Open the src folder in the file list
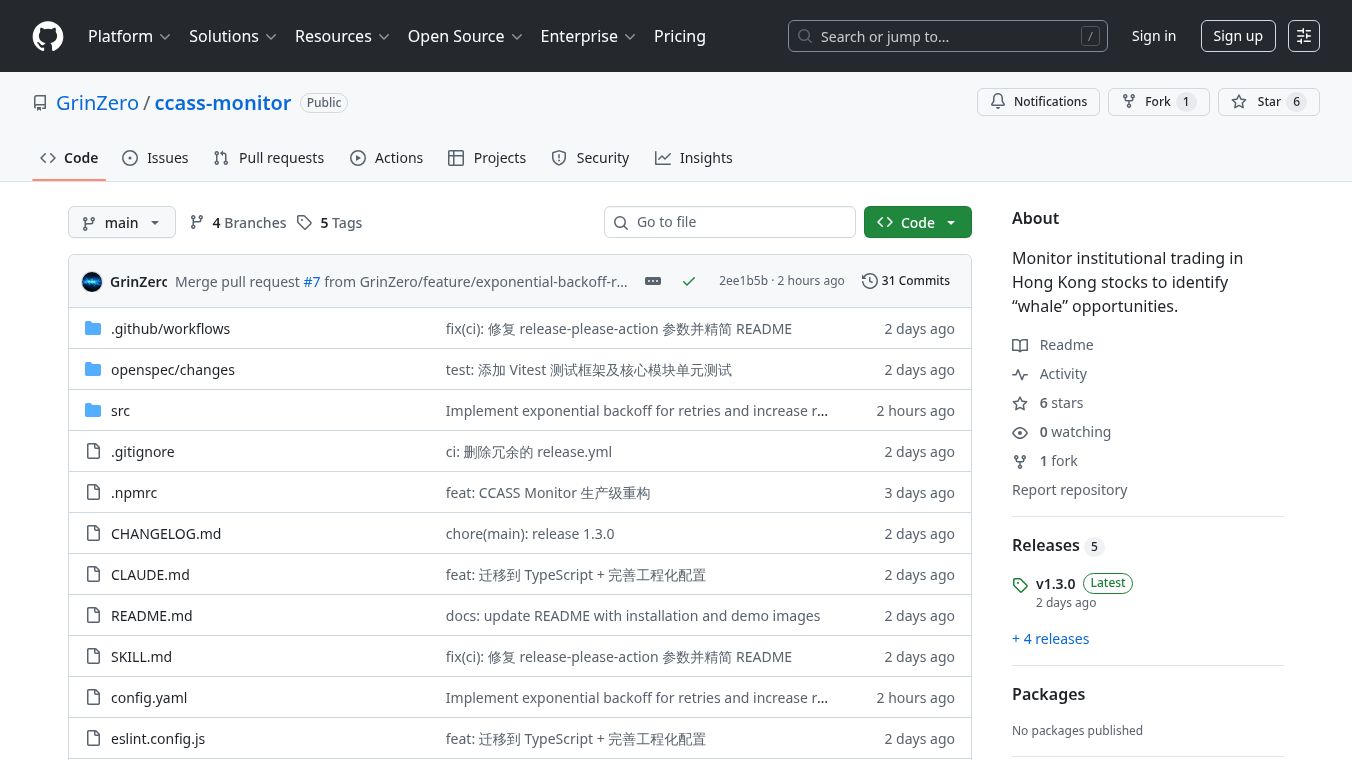The height and width of the screenshot is (760, 1352). click(120, 410)
